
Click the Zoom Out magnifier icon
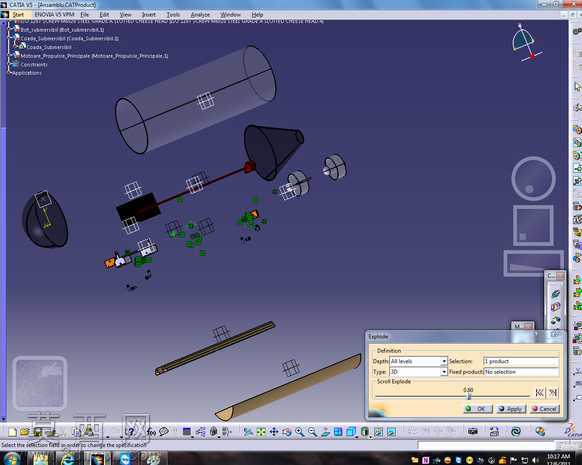pyautogui.click(x=313, y=432)
